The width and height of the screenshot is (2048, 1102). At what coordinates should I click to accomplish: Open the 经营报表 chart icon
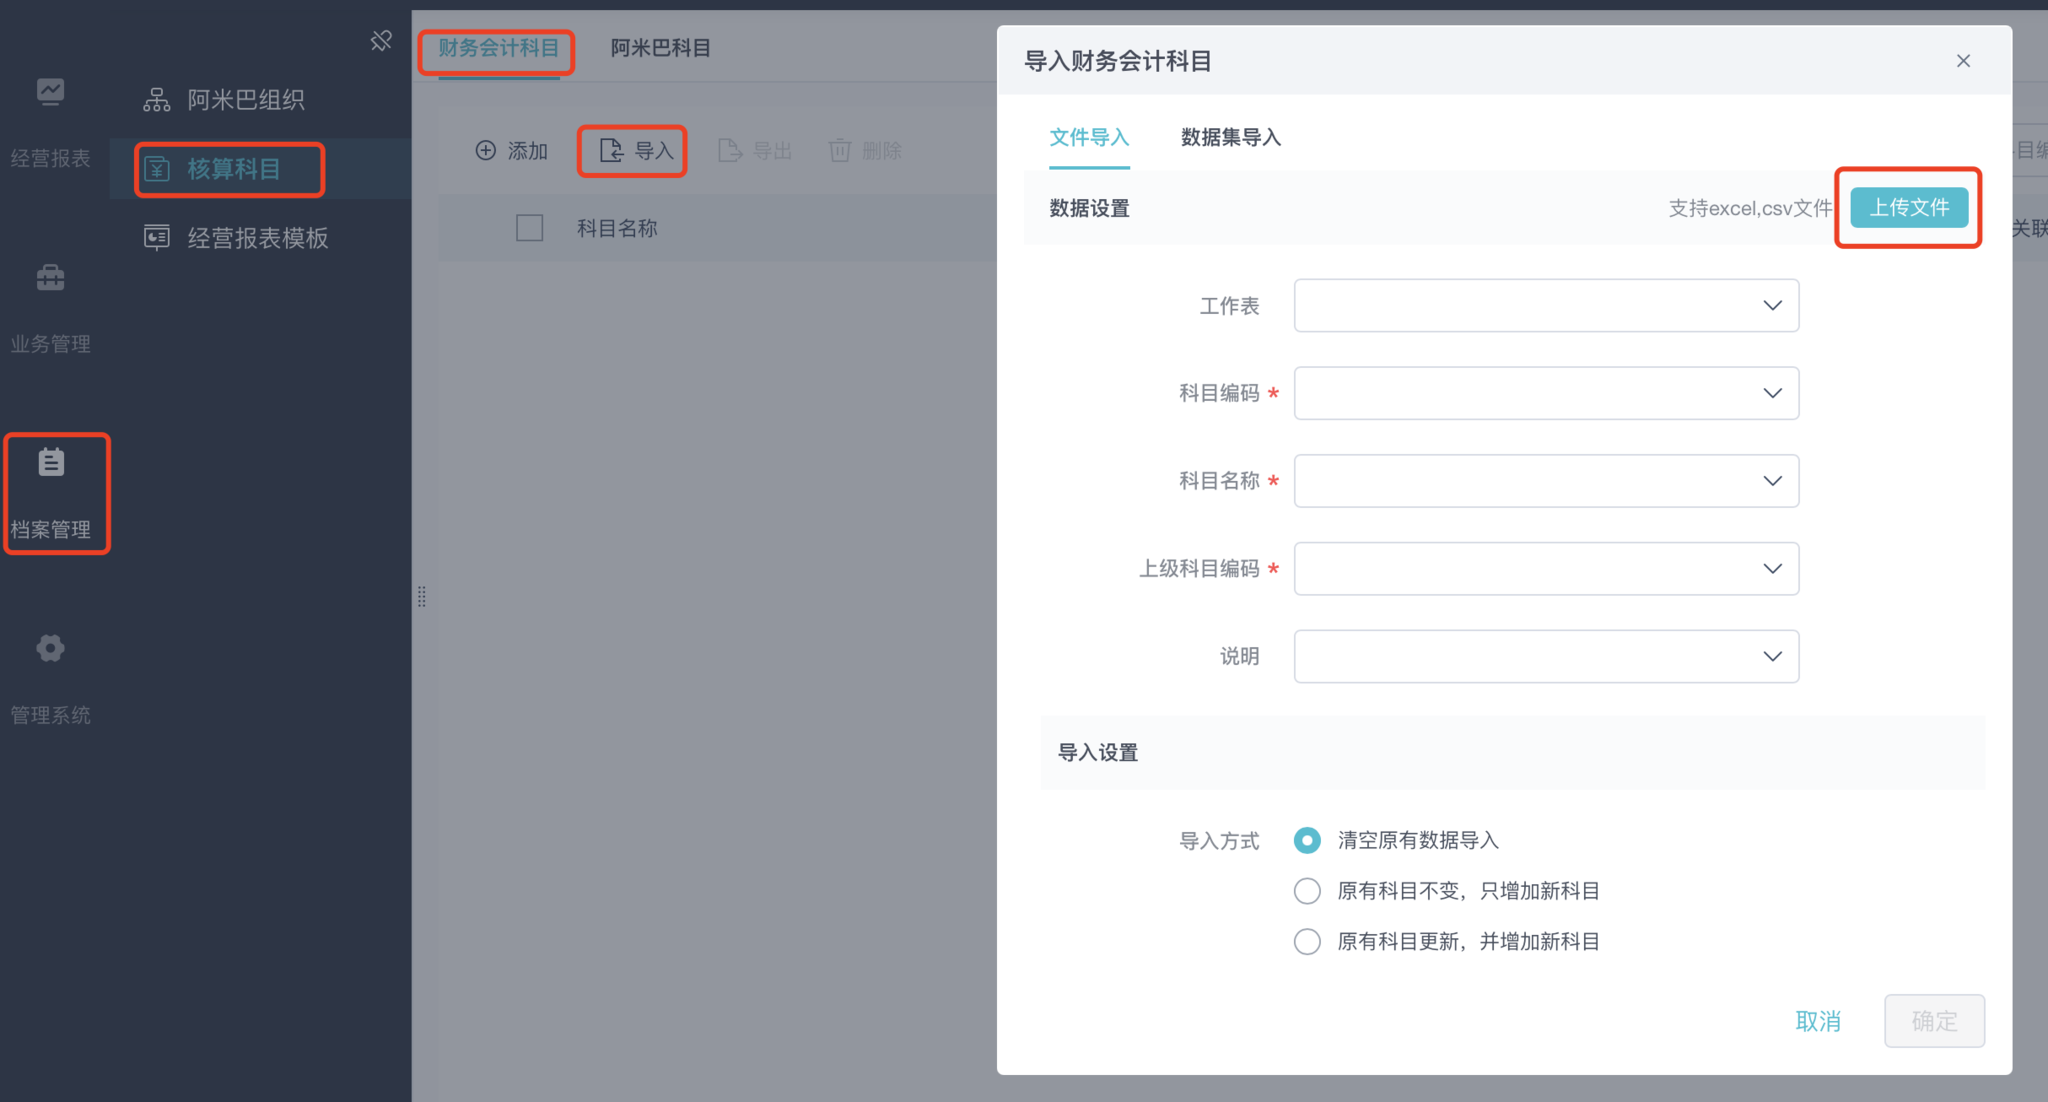[x=50, y=92]
